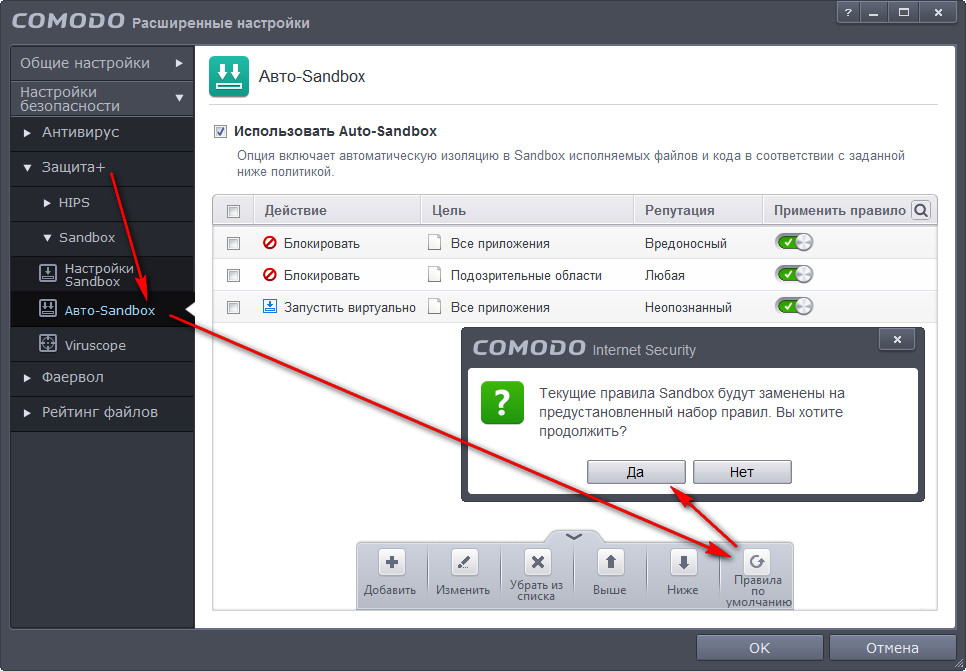Close the Internet Security dialog

point(897,340)
